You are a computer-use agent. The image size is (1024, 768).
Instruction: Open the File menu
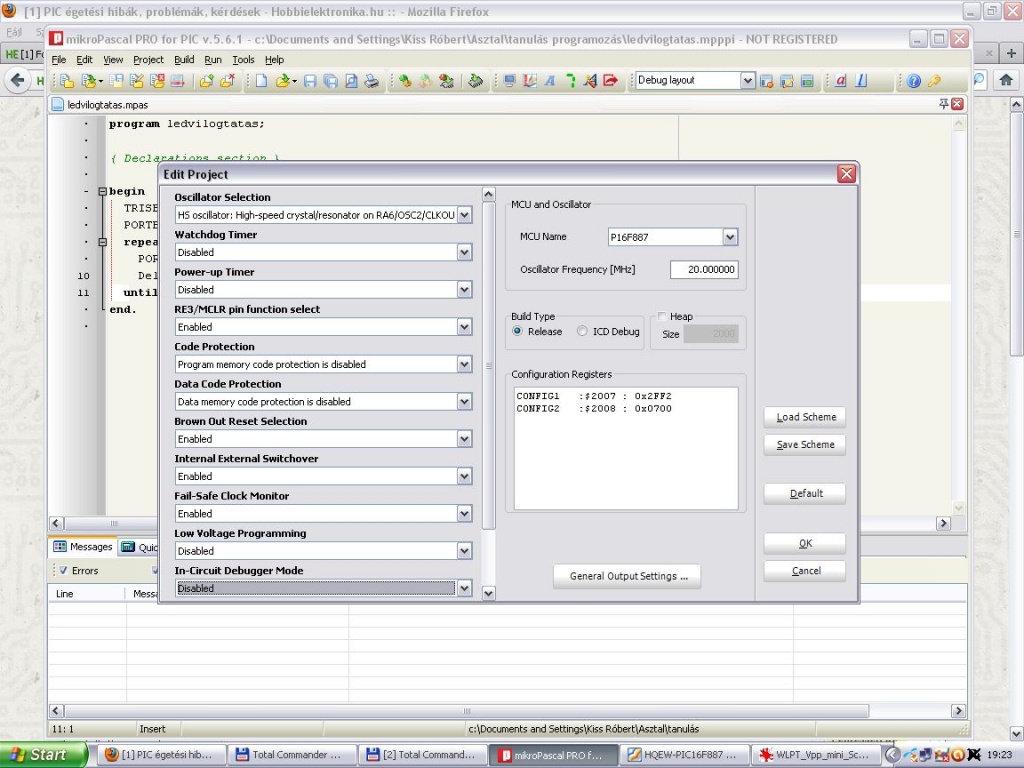tap(59, 59)
